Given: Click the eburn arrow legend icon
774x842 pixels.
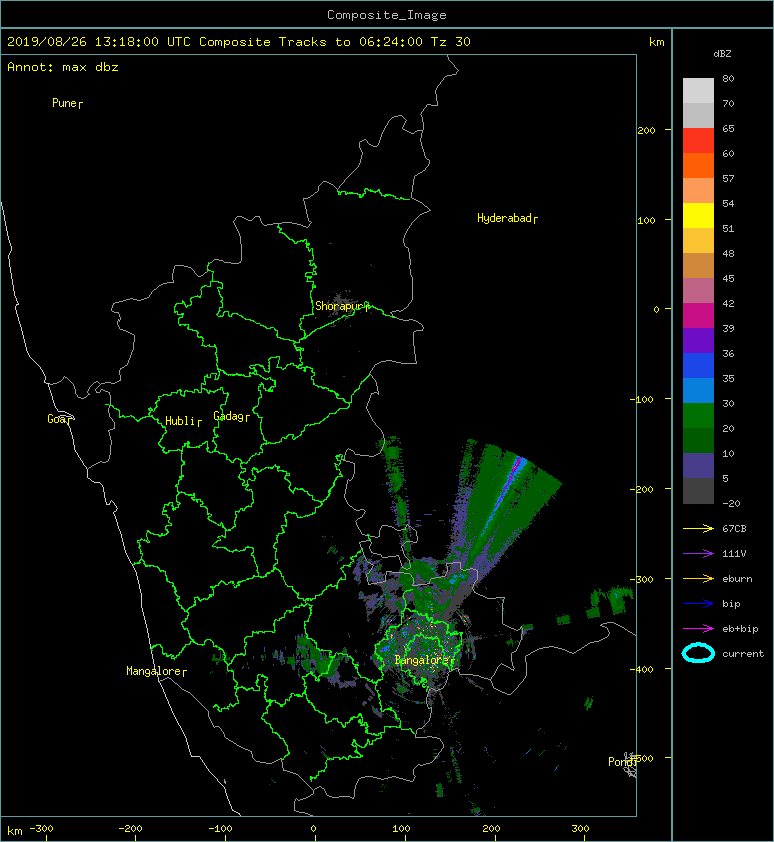Looking at the screenshot, I should tap(698, 579).
